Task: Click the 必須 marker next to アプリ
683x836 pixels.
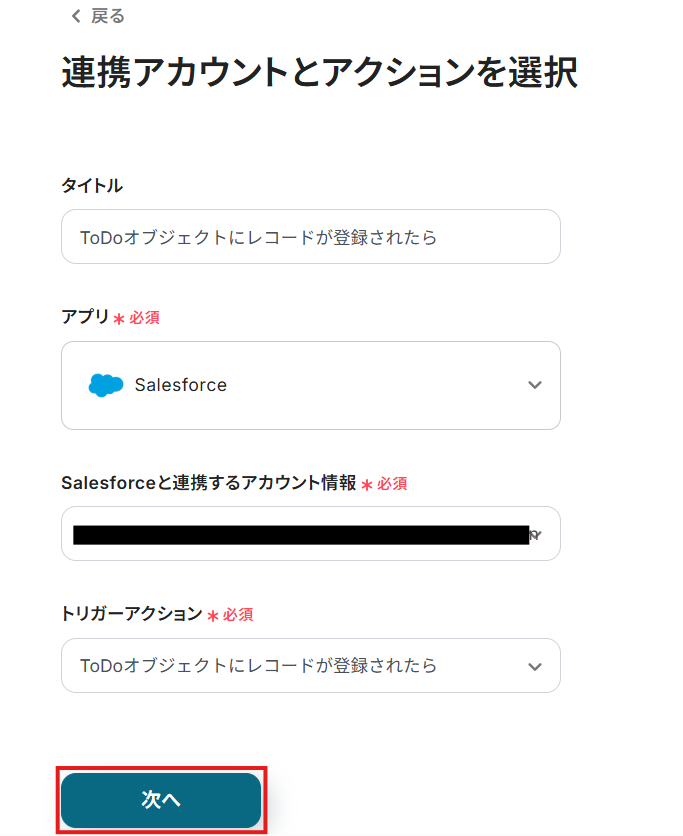Action: [144, 318]
